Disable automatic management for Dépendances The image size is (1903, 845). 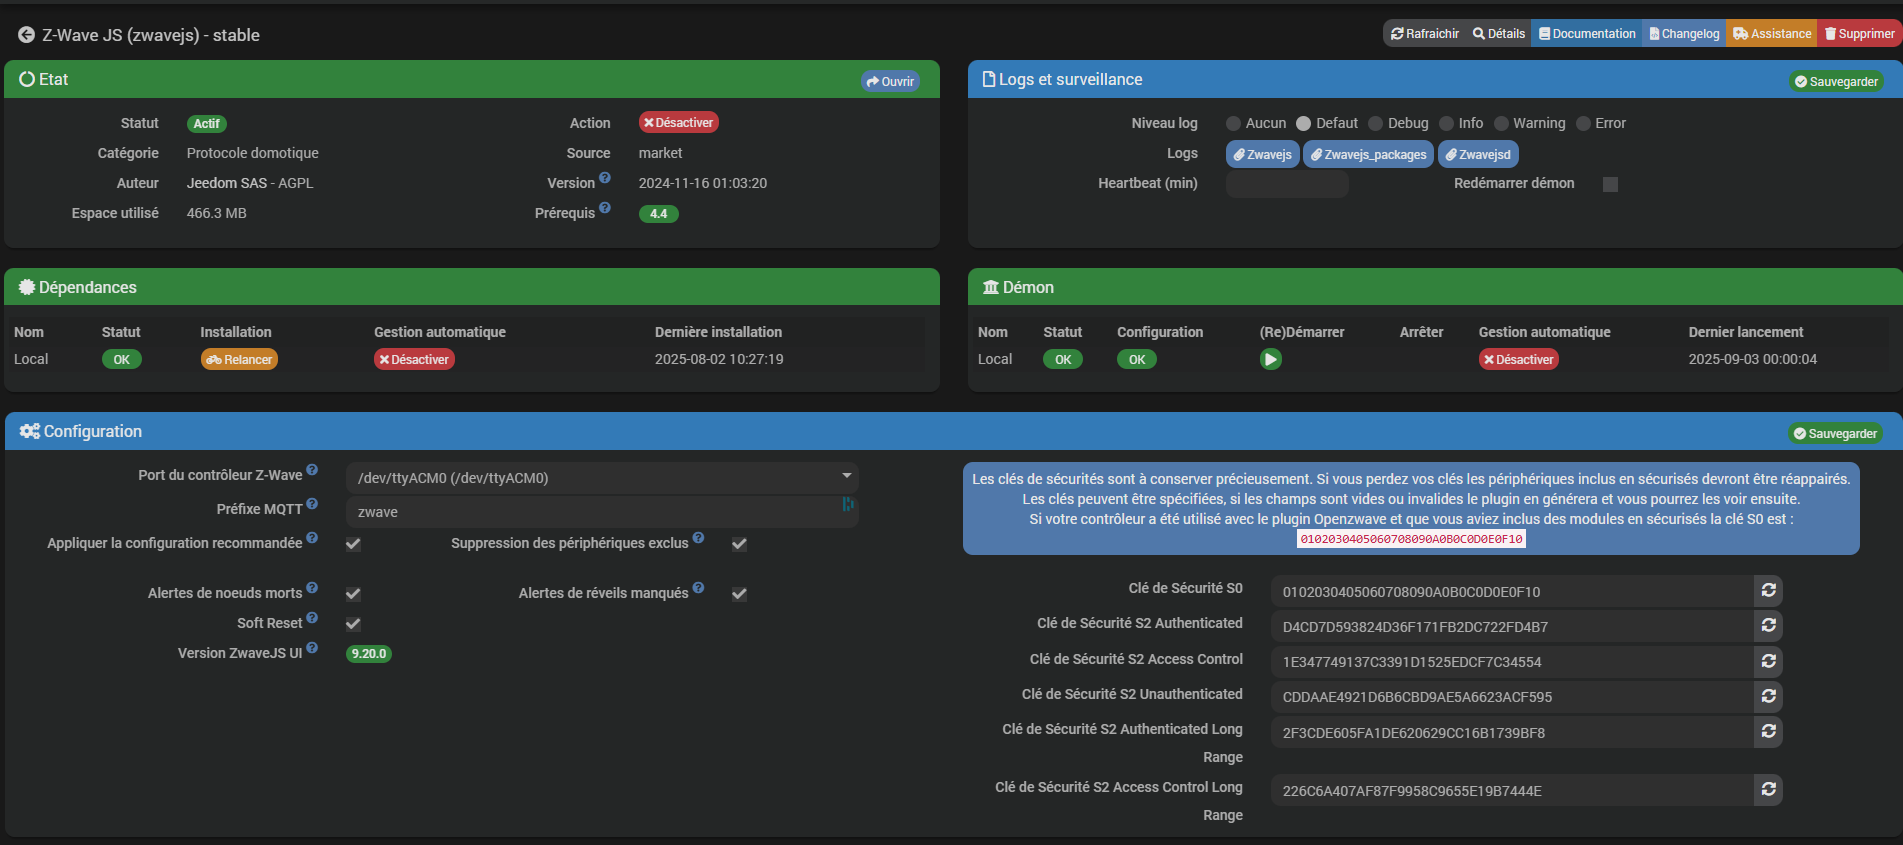click(414, 359)
